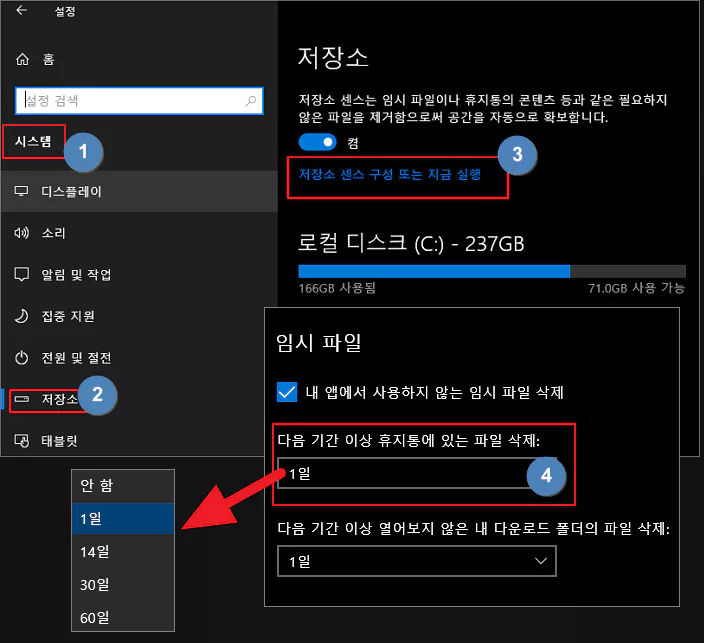Click the 집중 지원 moon icon

click(22, 316)
